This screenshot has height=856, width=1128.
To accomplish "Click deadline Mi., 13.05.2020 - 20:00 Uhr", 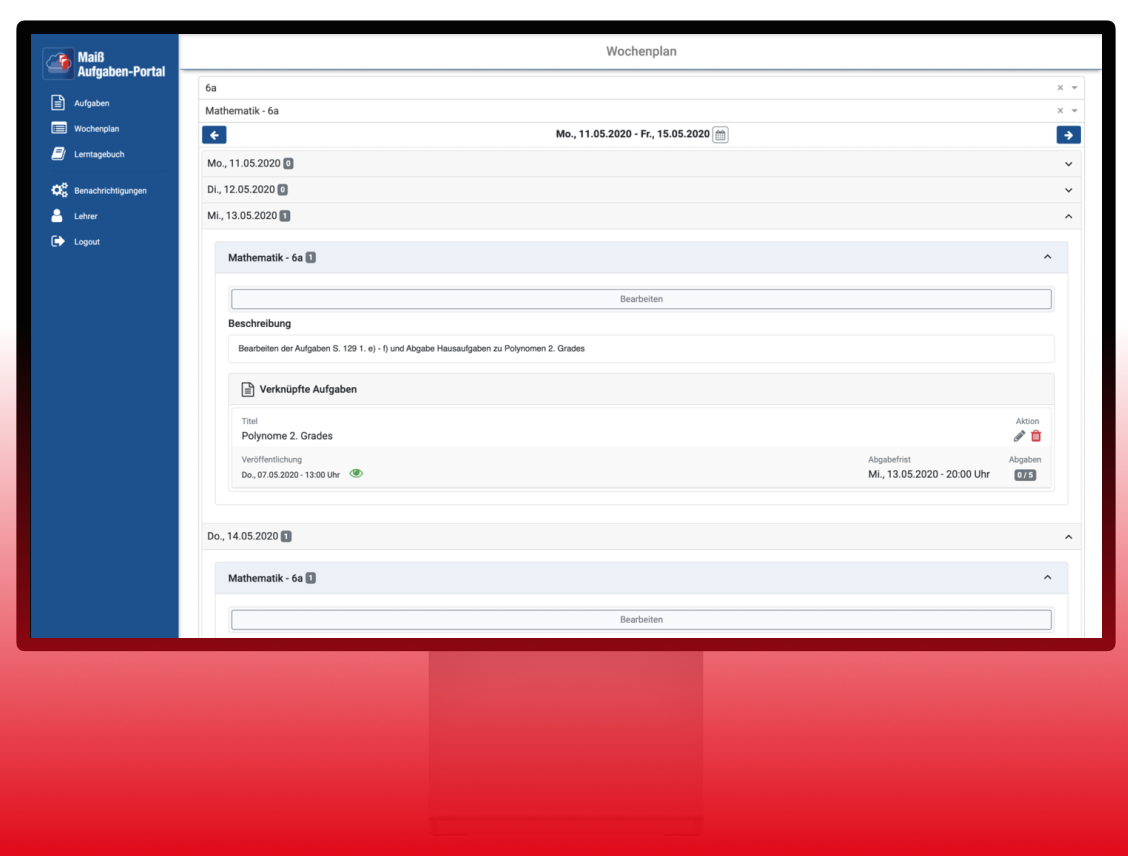I will tap(929, 474).
